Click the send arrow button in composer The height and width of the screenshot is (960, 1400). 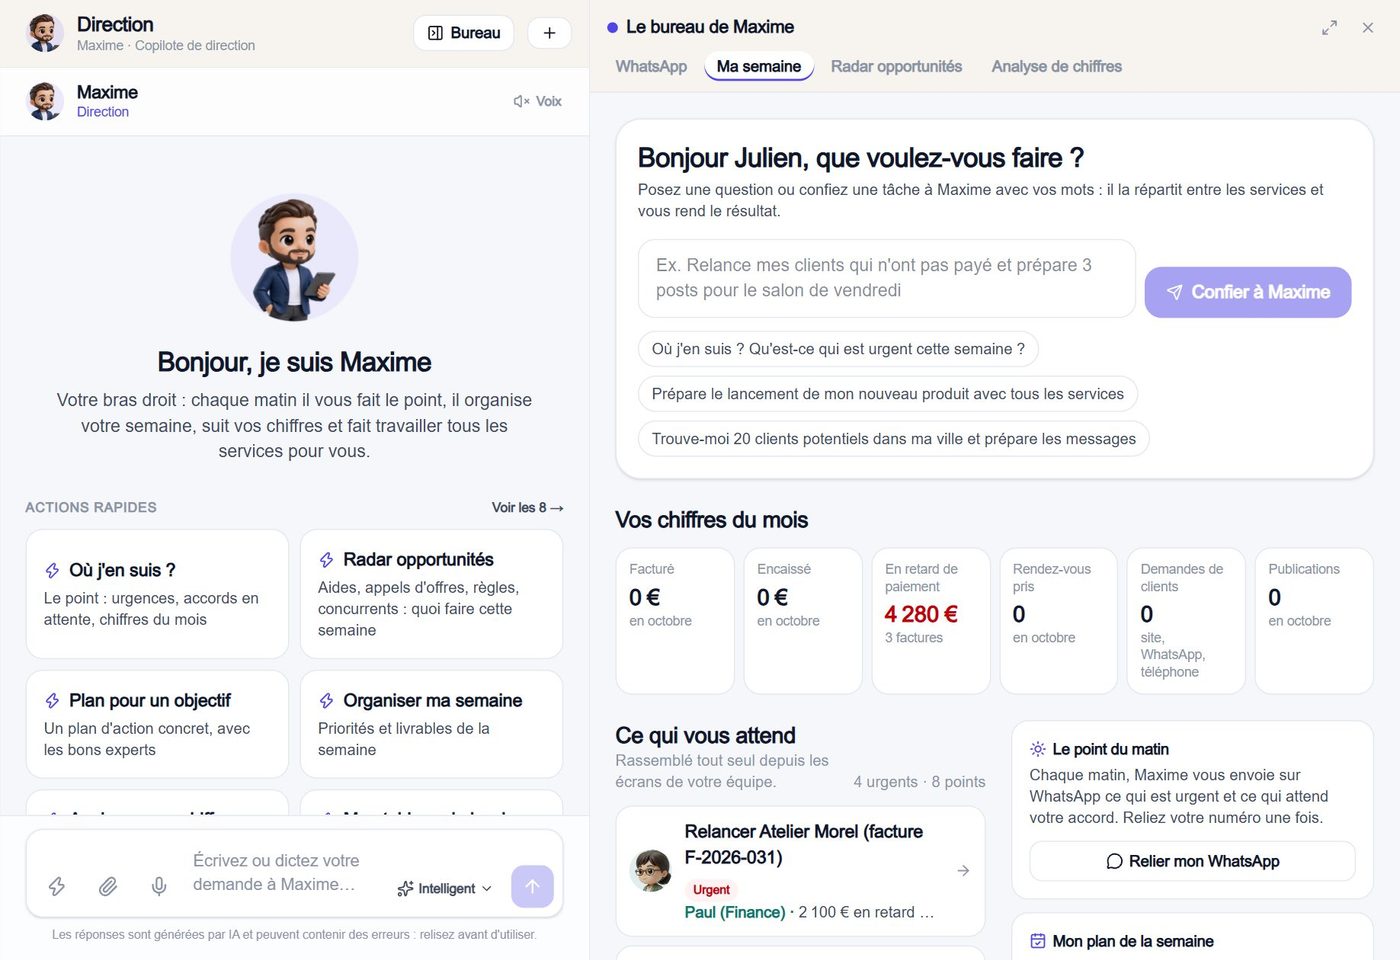point(532,886)
